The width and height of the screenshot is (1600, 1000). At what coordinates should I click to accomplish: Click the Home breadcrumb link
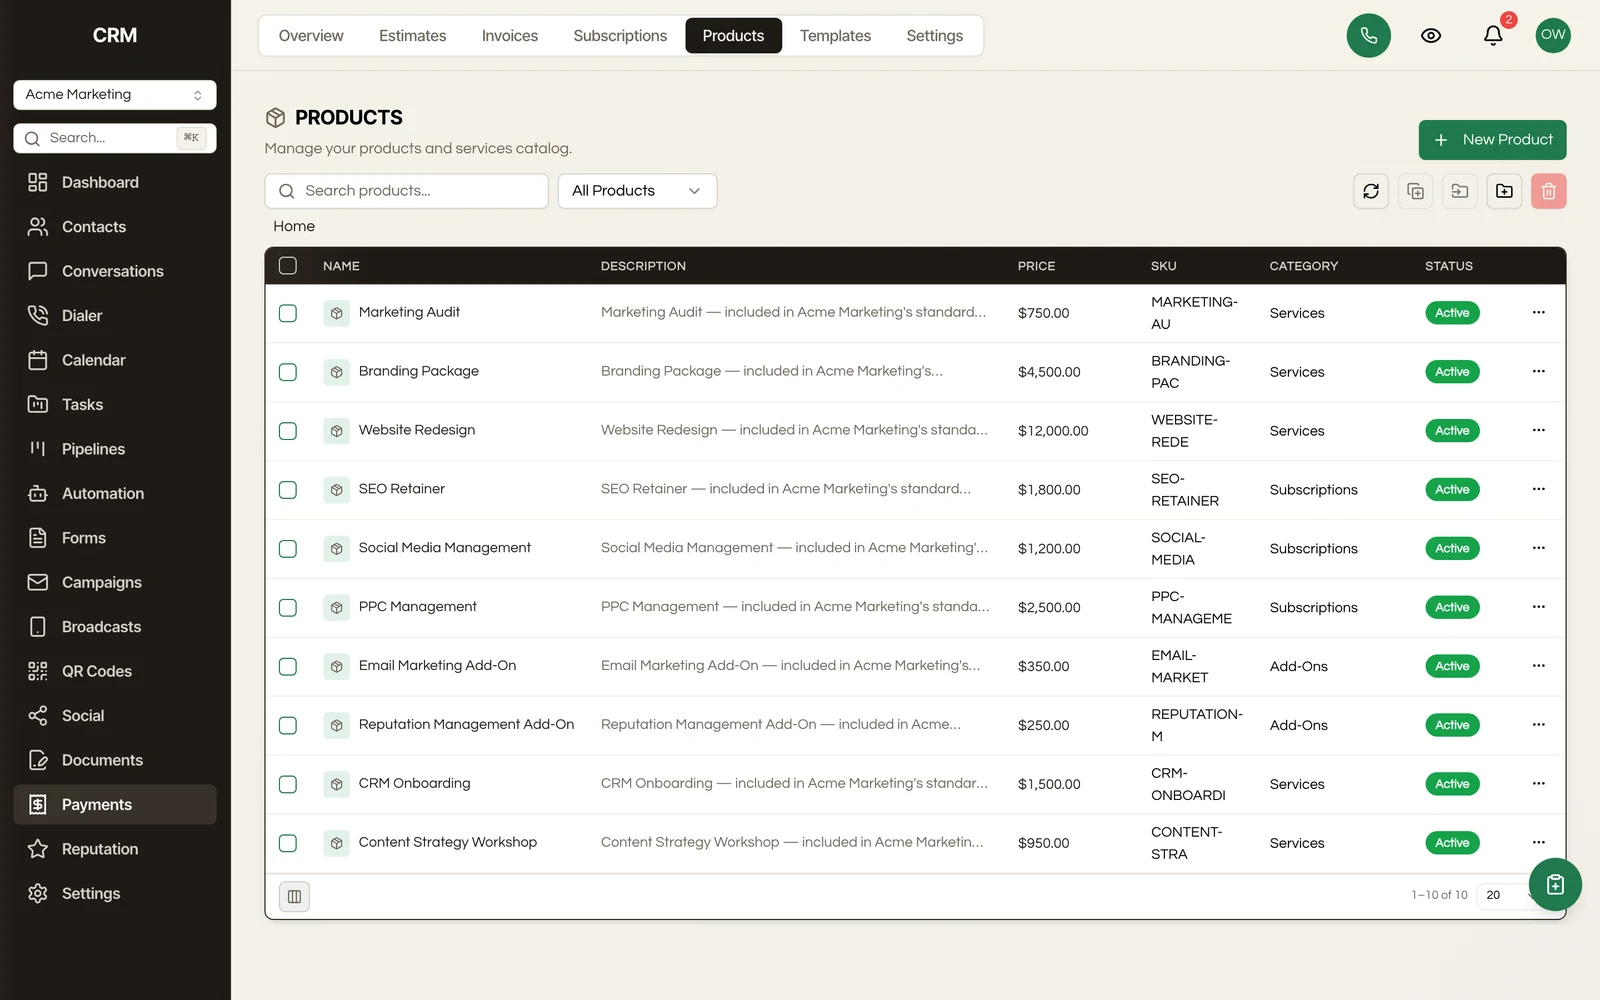[x=294, y=227]
